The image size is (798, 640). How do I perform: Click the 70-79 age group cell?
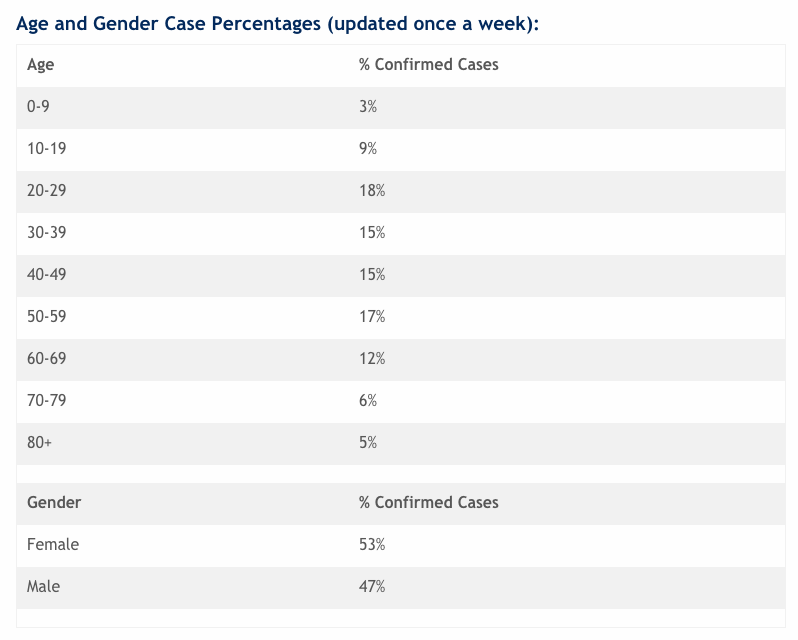pos(47,401)
